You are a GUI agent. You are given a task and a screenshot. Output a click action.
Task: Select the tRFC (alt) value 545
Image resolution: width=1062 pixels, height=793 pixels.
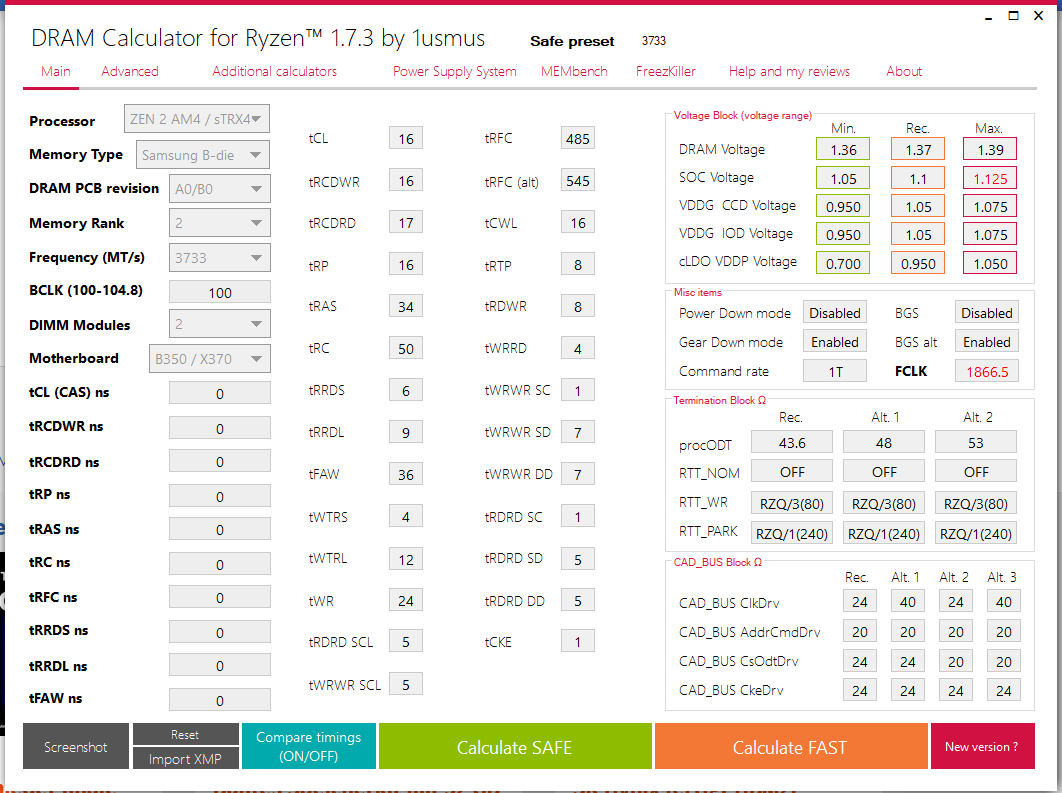click(578, 180)
